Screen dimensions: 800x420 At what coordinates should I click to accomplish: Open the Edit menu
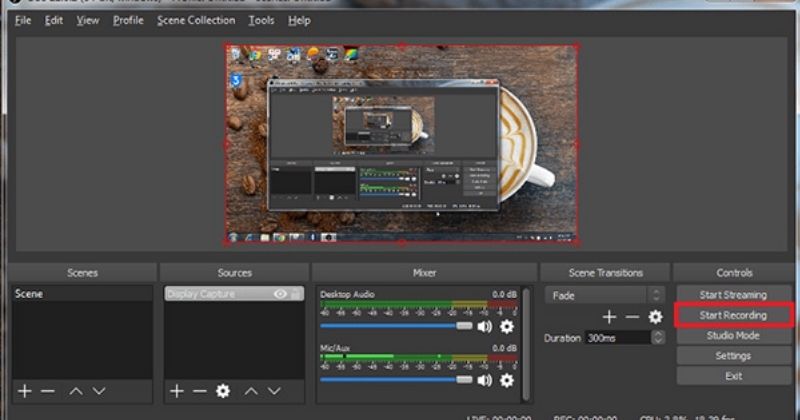click(x=54, y=20)
